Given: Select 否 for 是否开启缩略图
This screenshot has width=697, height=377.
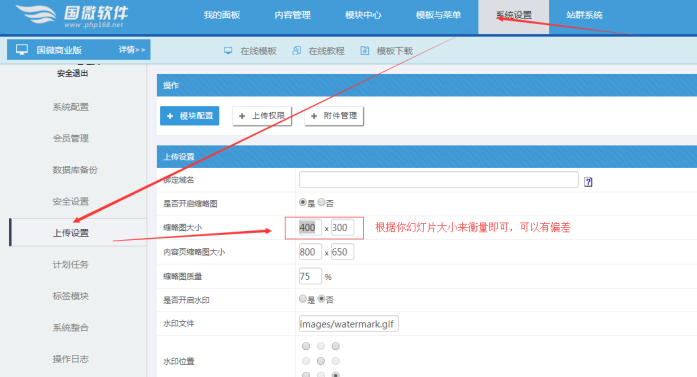Looking at the screenshot, I should click(321, 202).
